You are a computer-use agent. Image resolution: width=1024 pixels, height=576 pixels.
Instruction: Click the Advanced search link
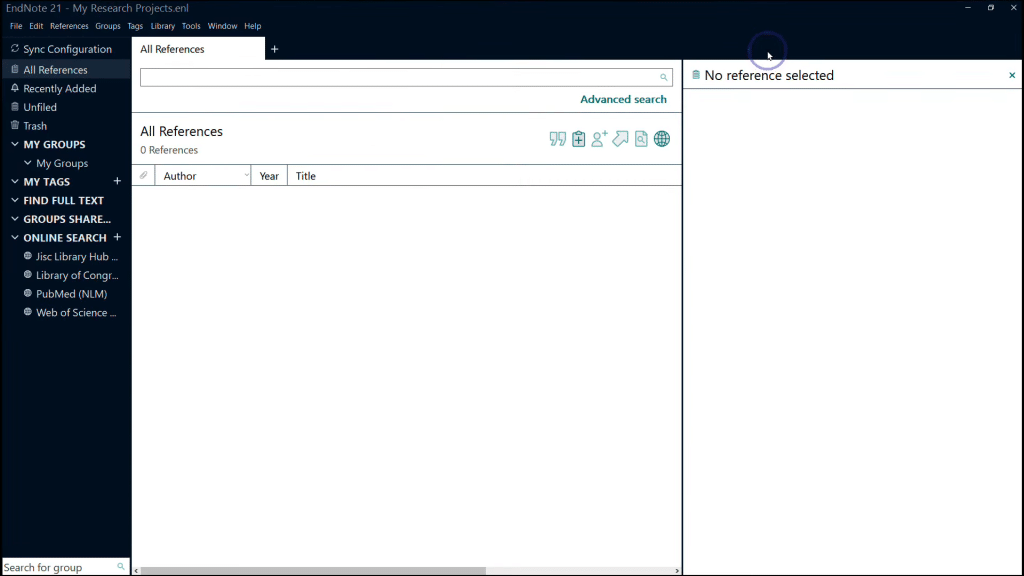(x=623, y=99)
